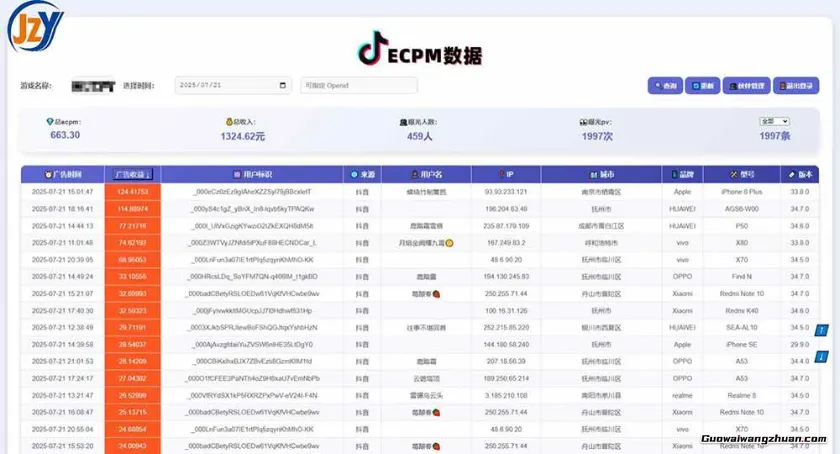Click the diamond icon next to 总ecpm

pyautogui.click(x=50, y=122)
